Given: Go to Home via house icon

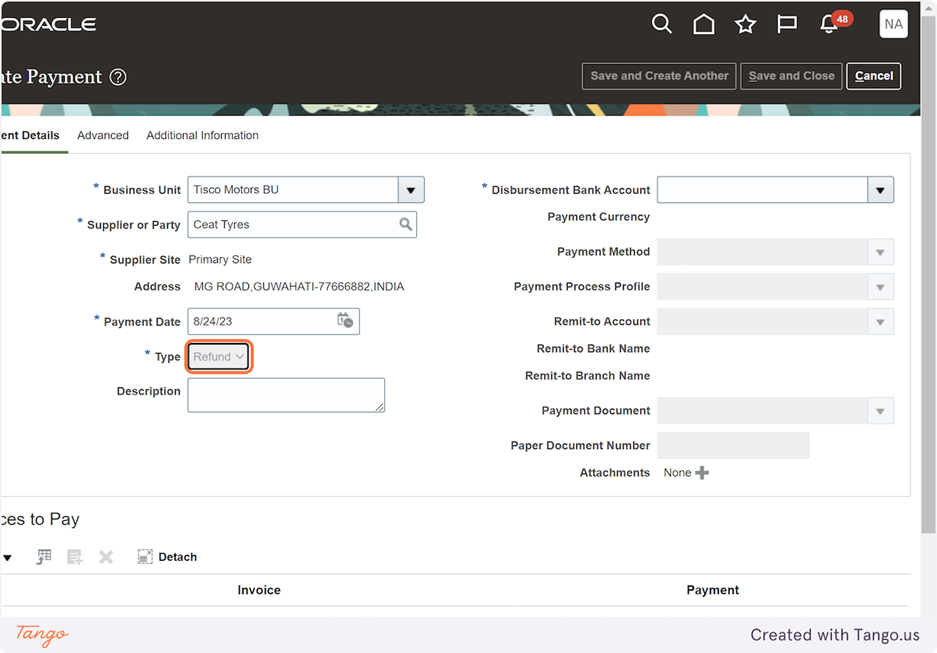Looking at the screenshot, I should (x=703, y=24).
